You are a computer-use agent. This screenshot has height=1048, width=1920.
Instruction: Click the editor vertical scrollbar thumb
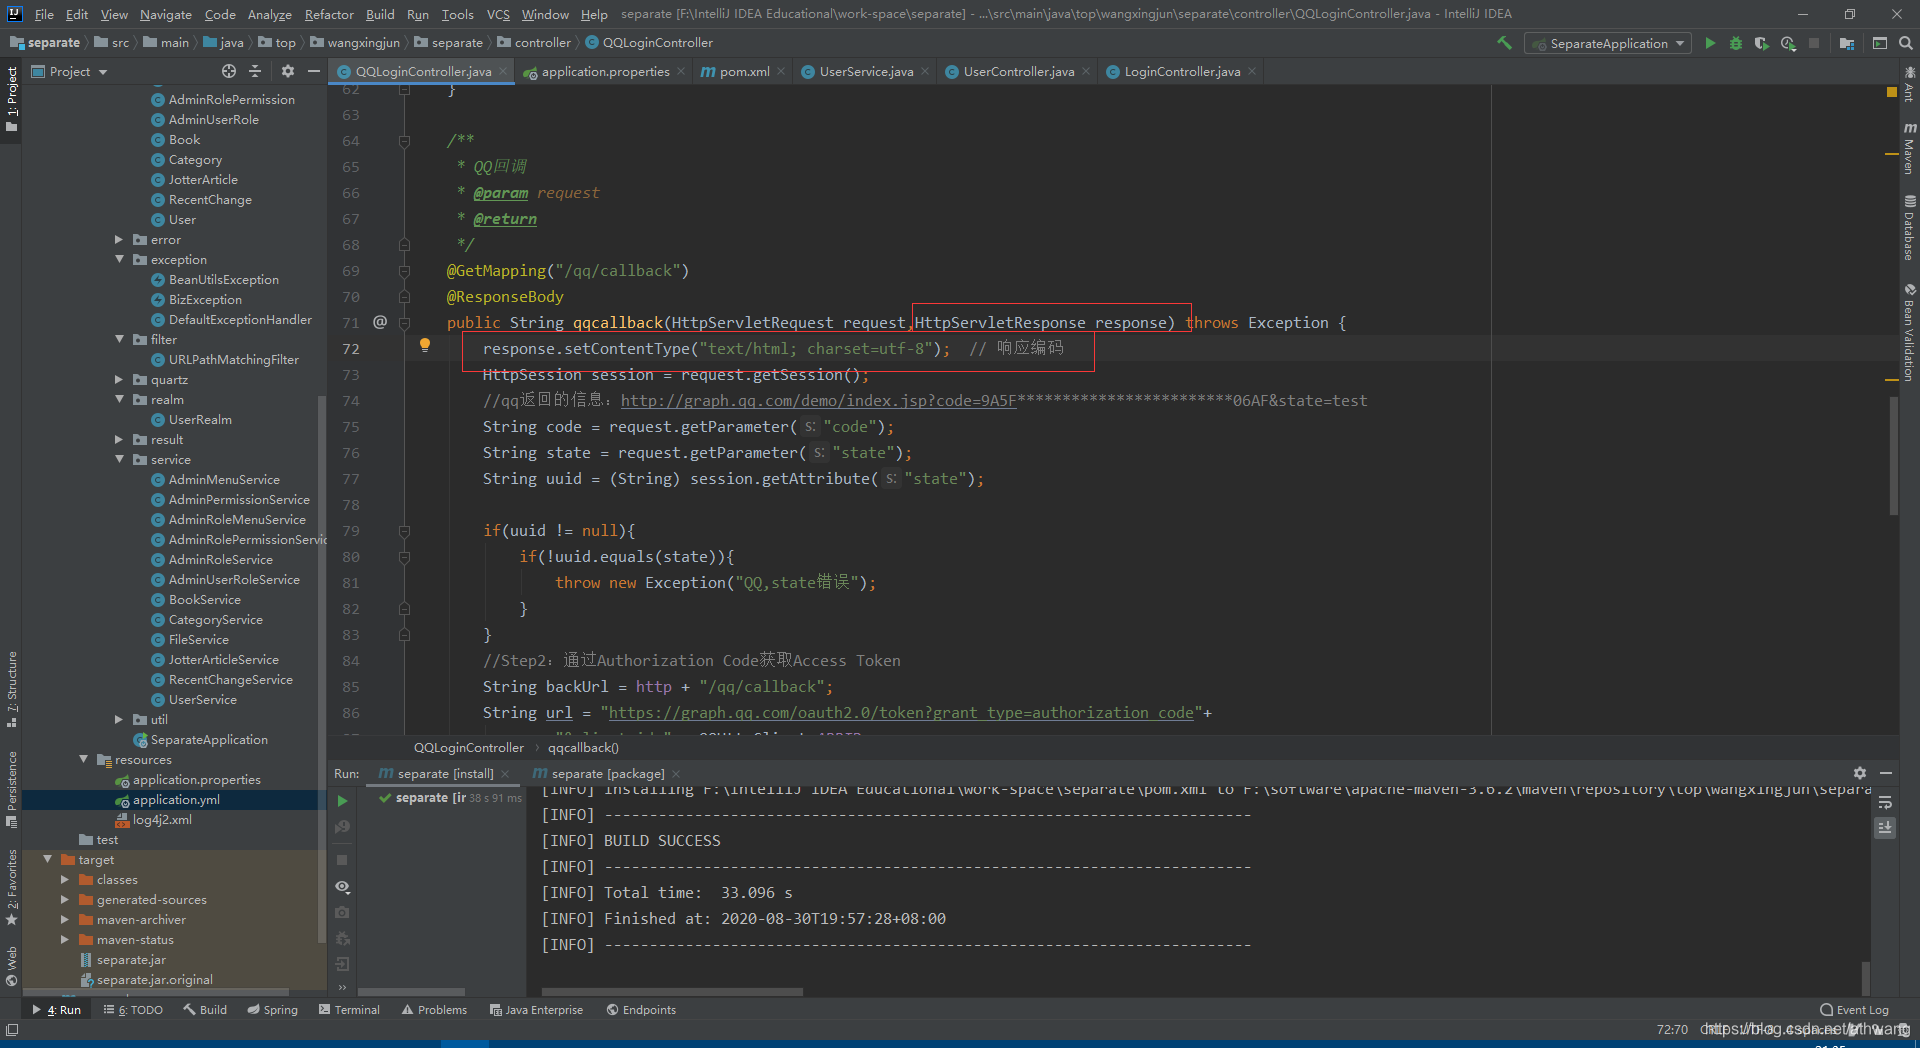coord(1893,455)
